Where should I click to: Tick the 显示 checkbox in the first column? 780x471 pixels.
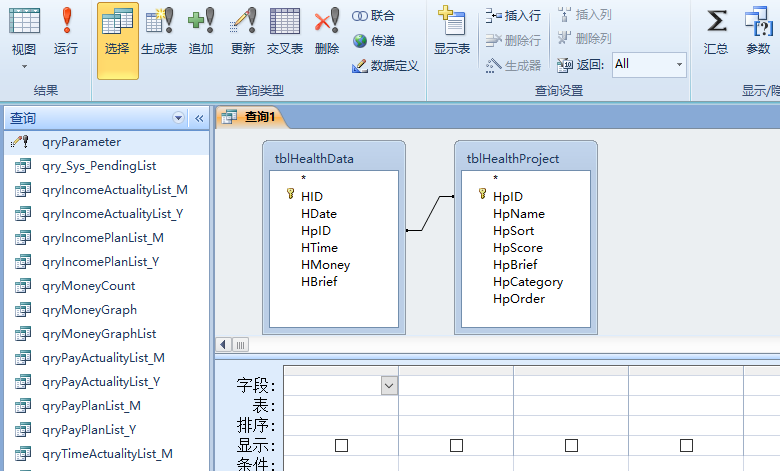341,445
